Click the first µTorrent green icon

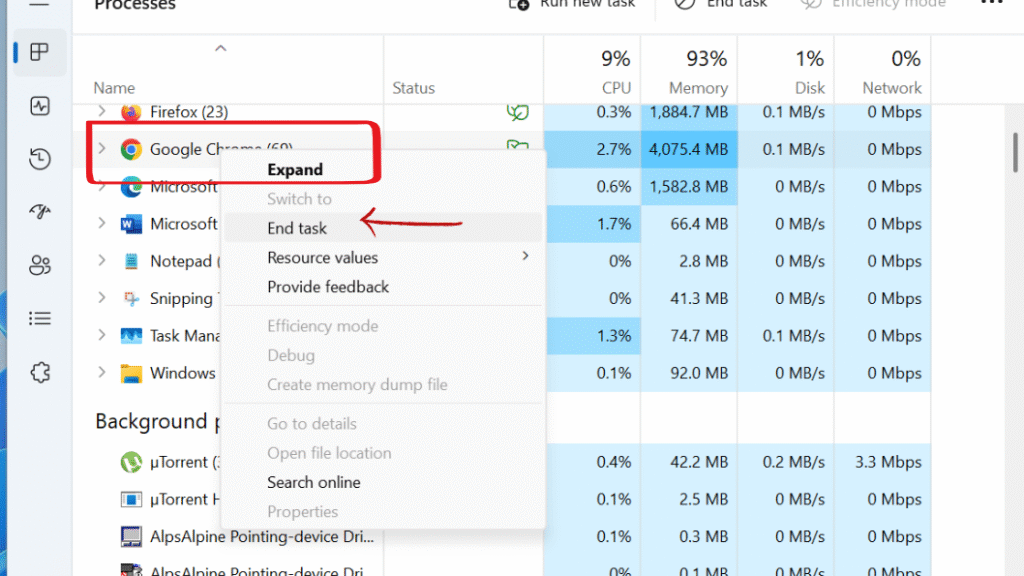(x=131, y=462)
